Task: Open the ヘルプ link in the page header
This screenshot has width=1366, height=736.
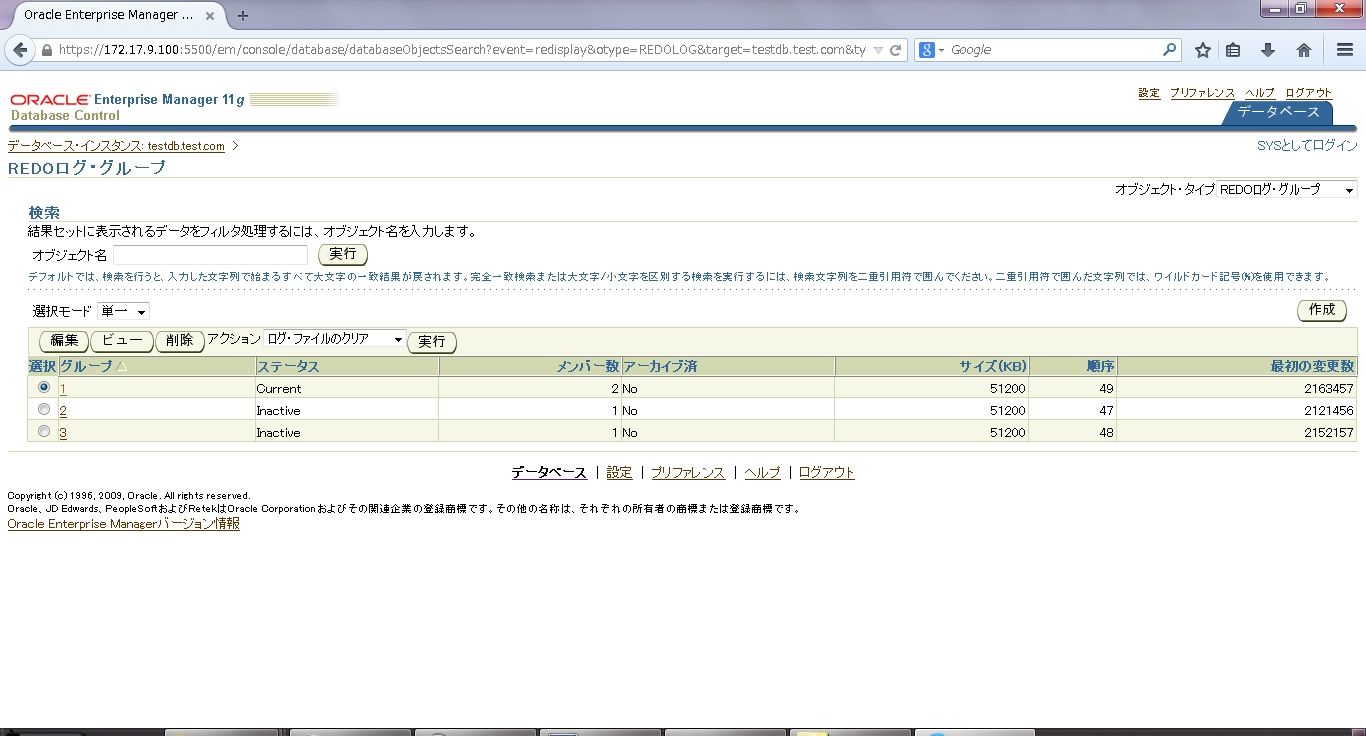Action: (x=1260, y=93)
